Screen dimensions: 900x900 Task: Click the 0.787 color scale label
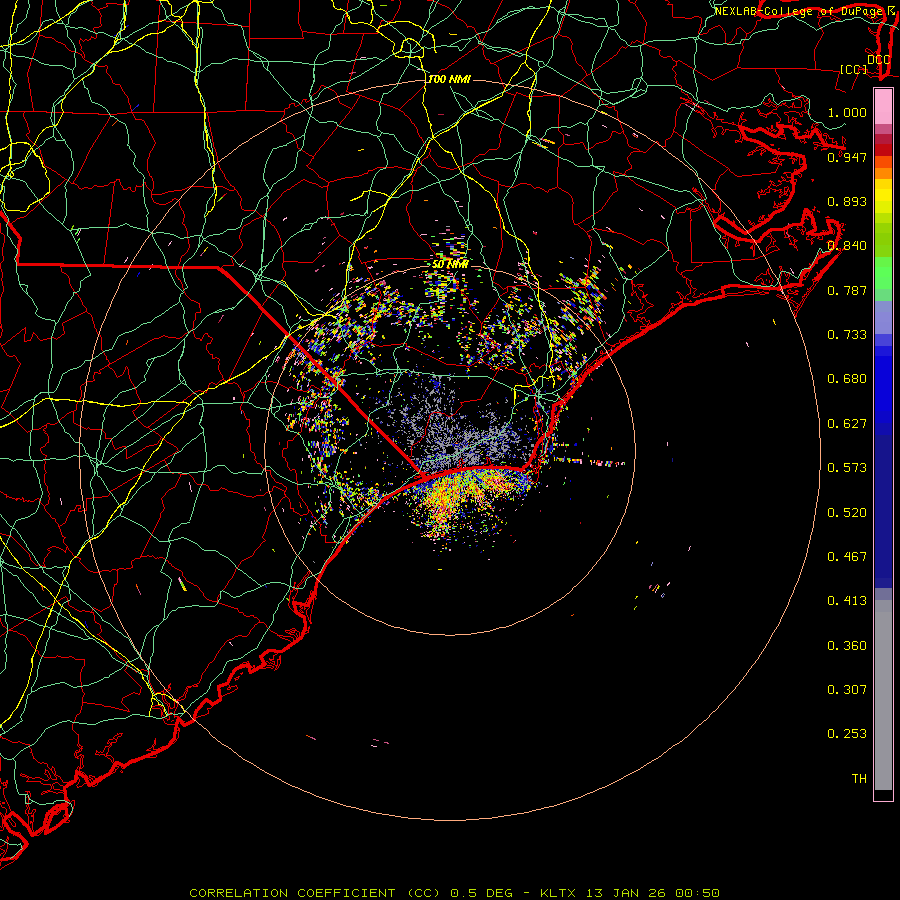pos(847,290)
